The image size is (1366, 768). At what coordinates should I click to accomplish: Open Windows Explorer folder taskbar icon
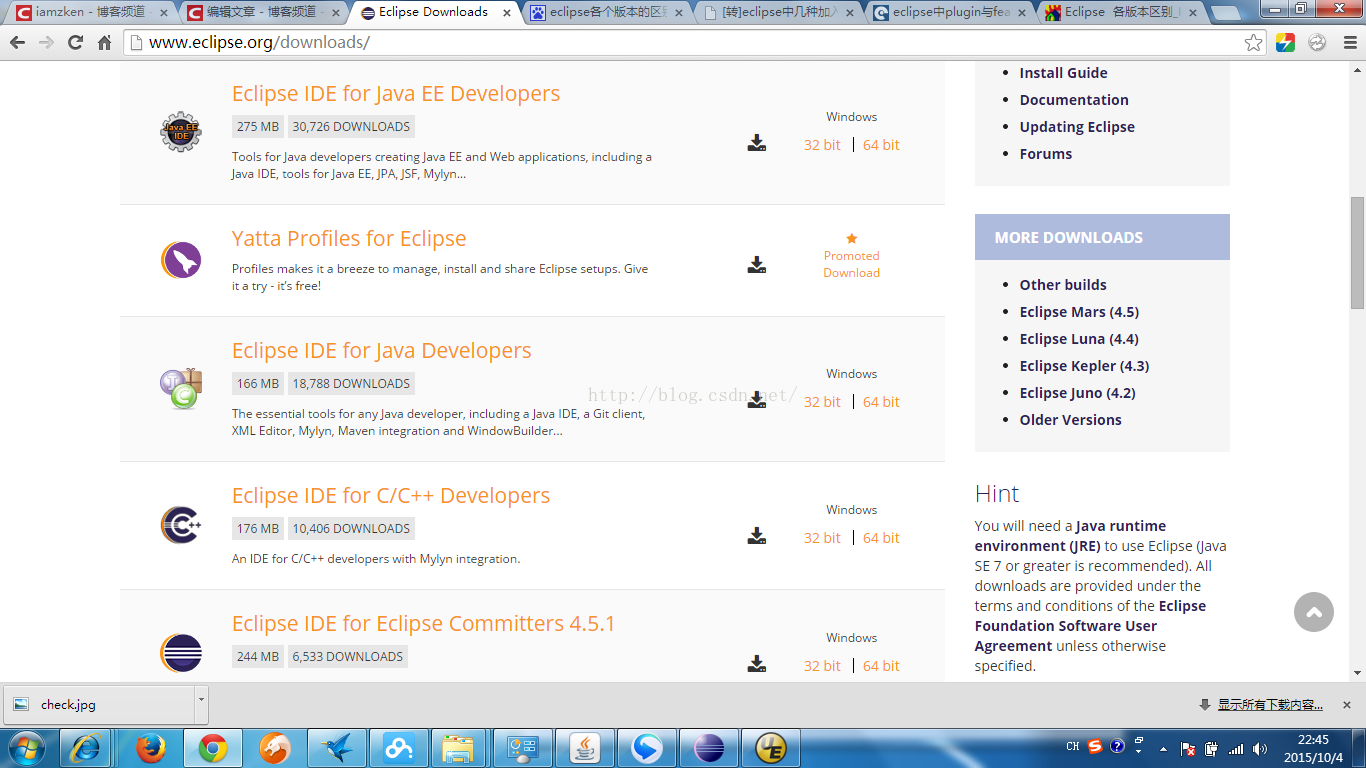point(459,748)
